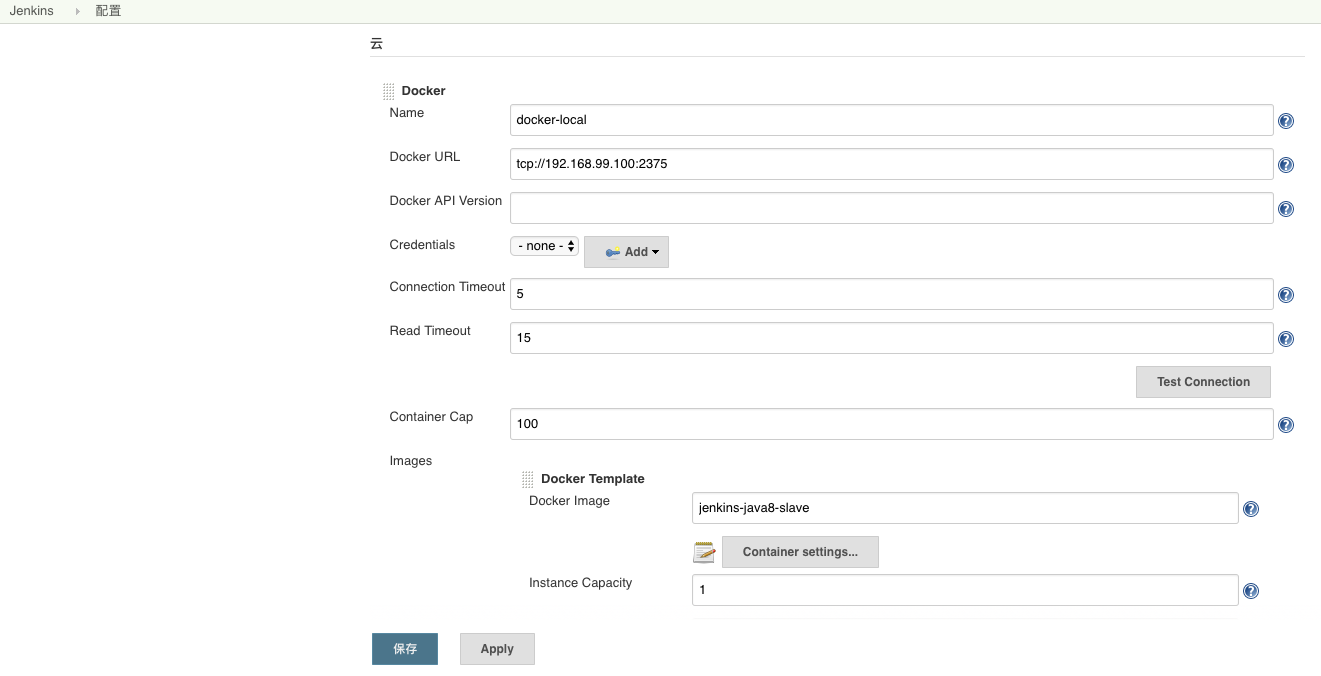This screenshot has height=676, width=1321.
Task: Open help for Container Cap
Action: [x=1286, y=425]
